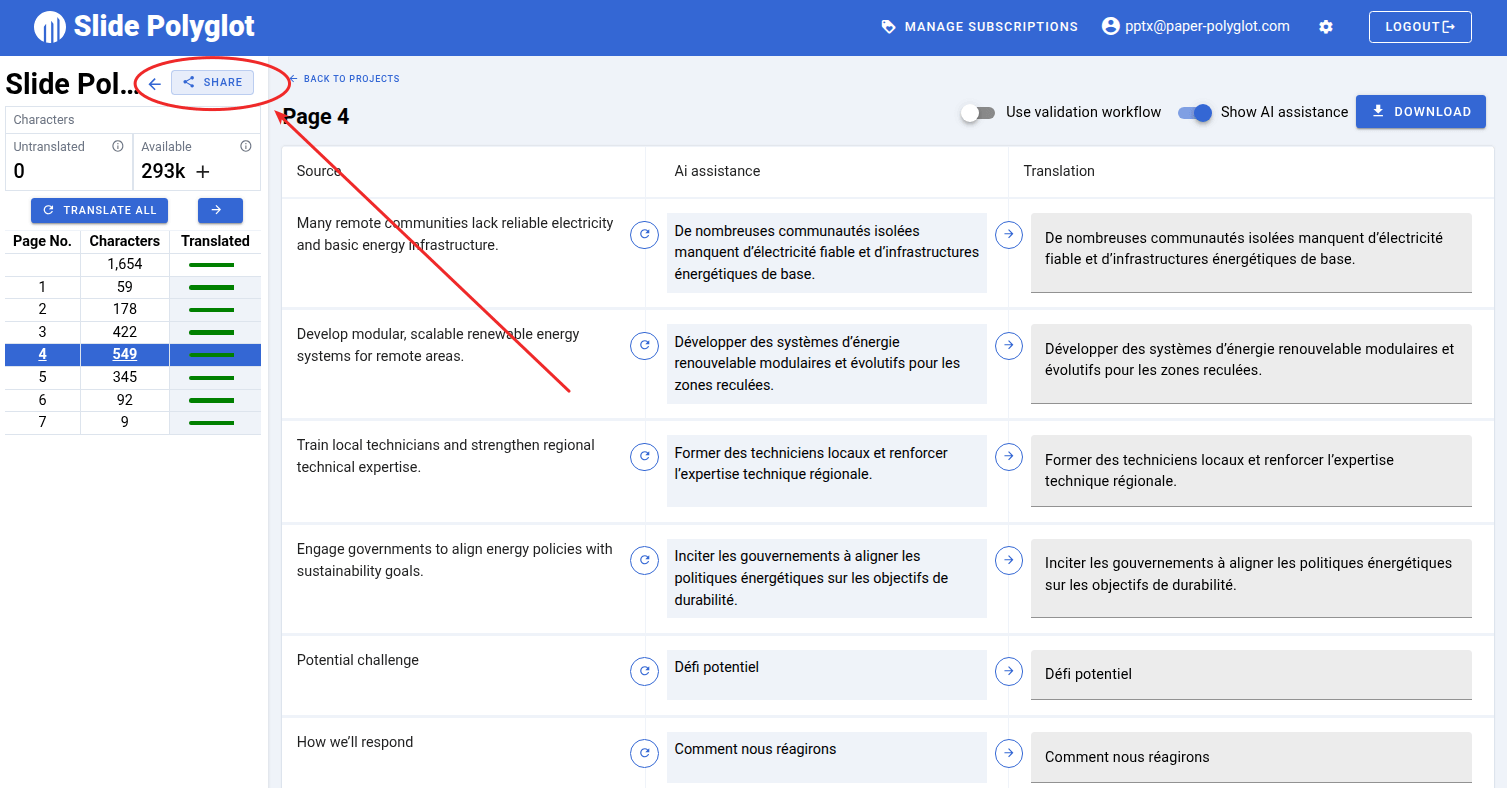1507x788 pixels.
Task: Click the settings gear icon in header
Action: click(x=1326, y=27)
